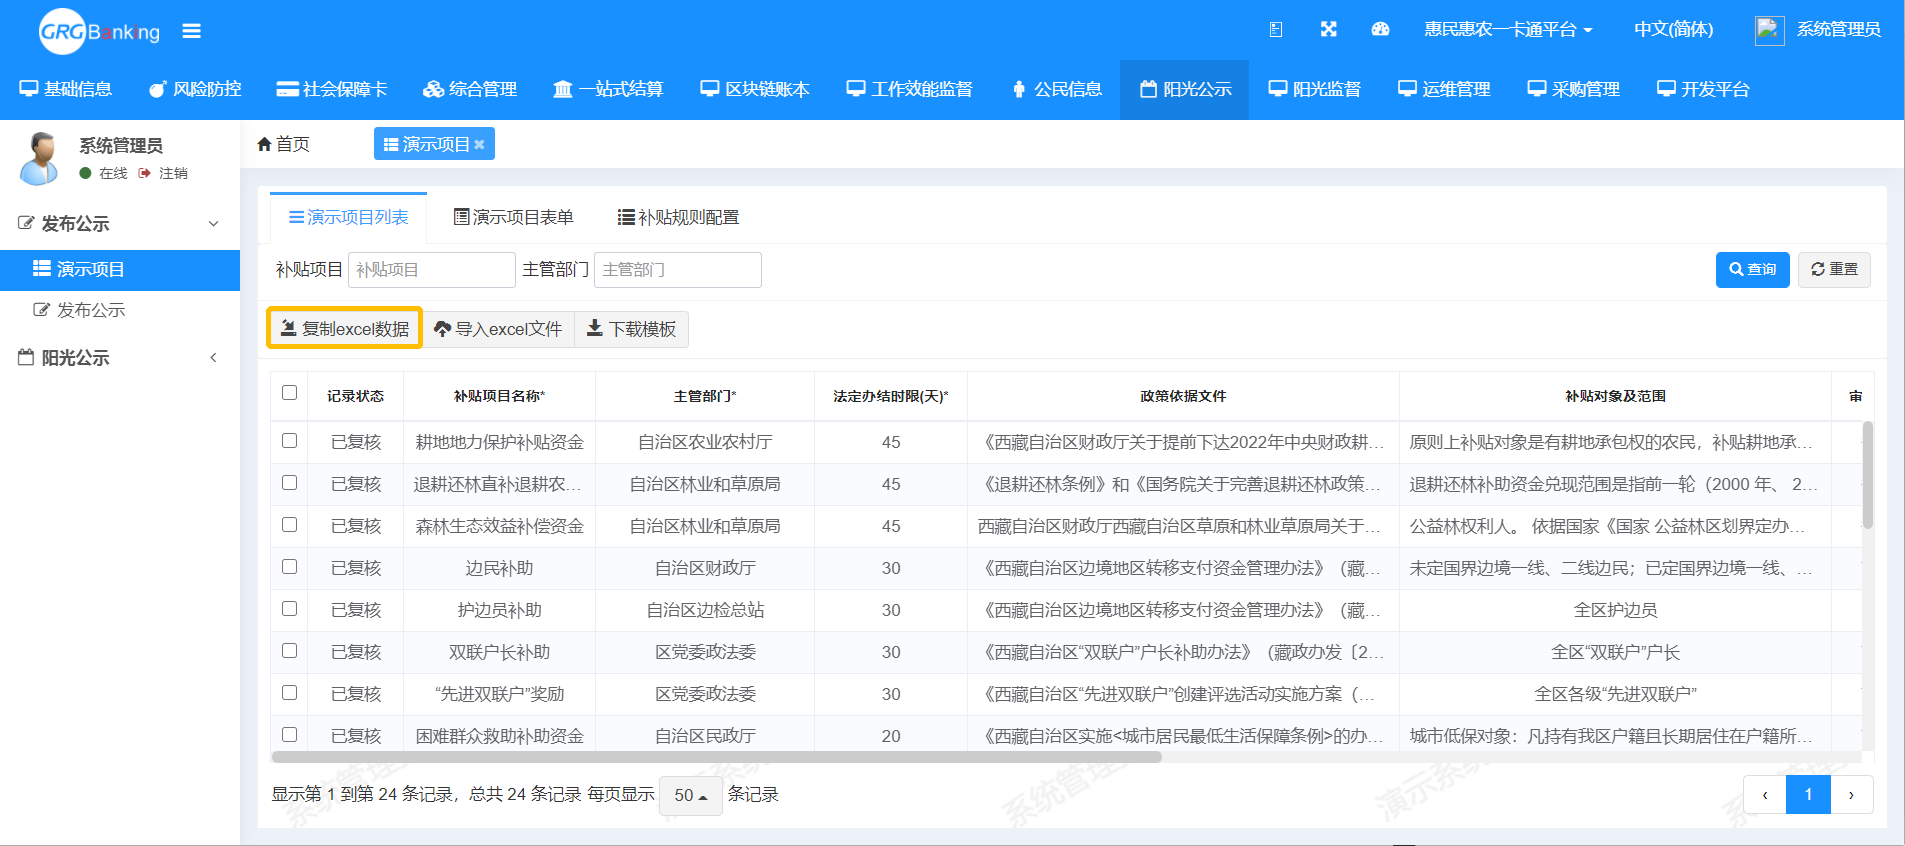Click the 注销 logout icon link

pos(163,173)
